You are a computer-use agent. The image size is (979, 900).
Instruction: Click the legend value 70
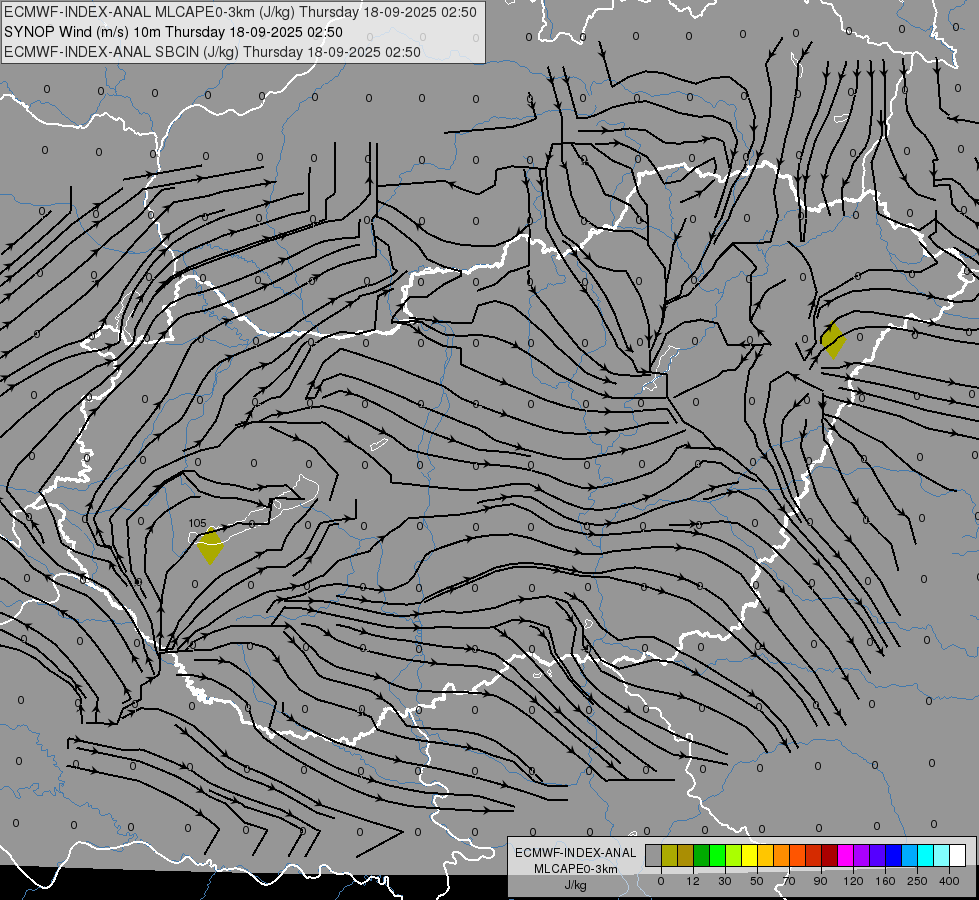tap(789, 881)
